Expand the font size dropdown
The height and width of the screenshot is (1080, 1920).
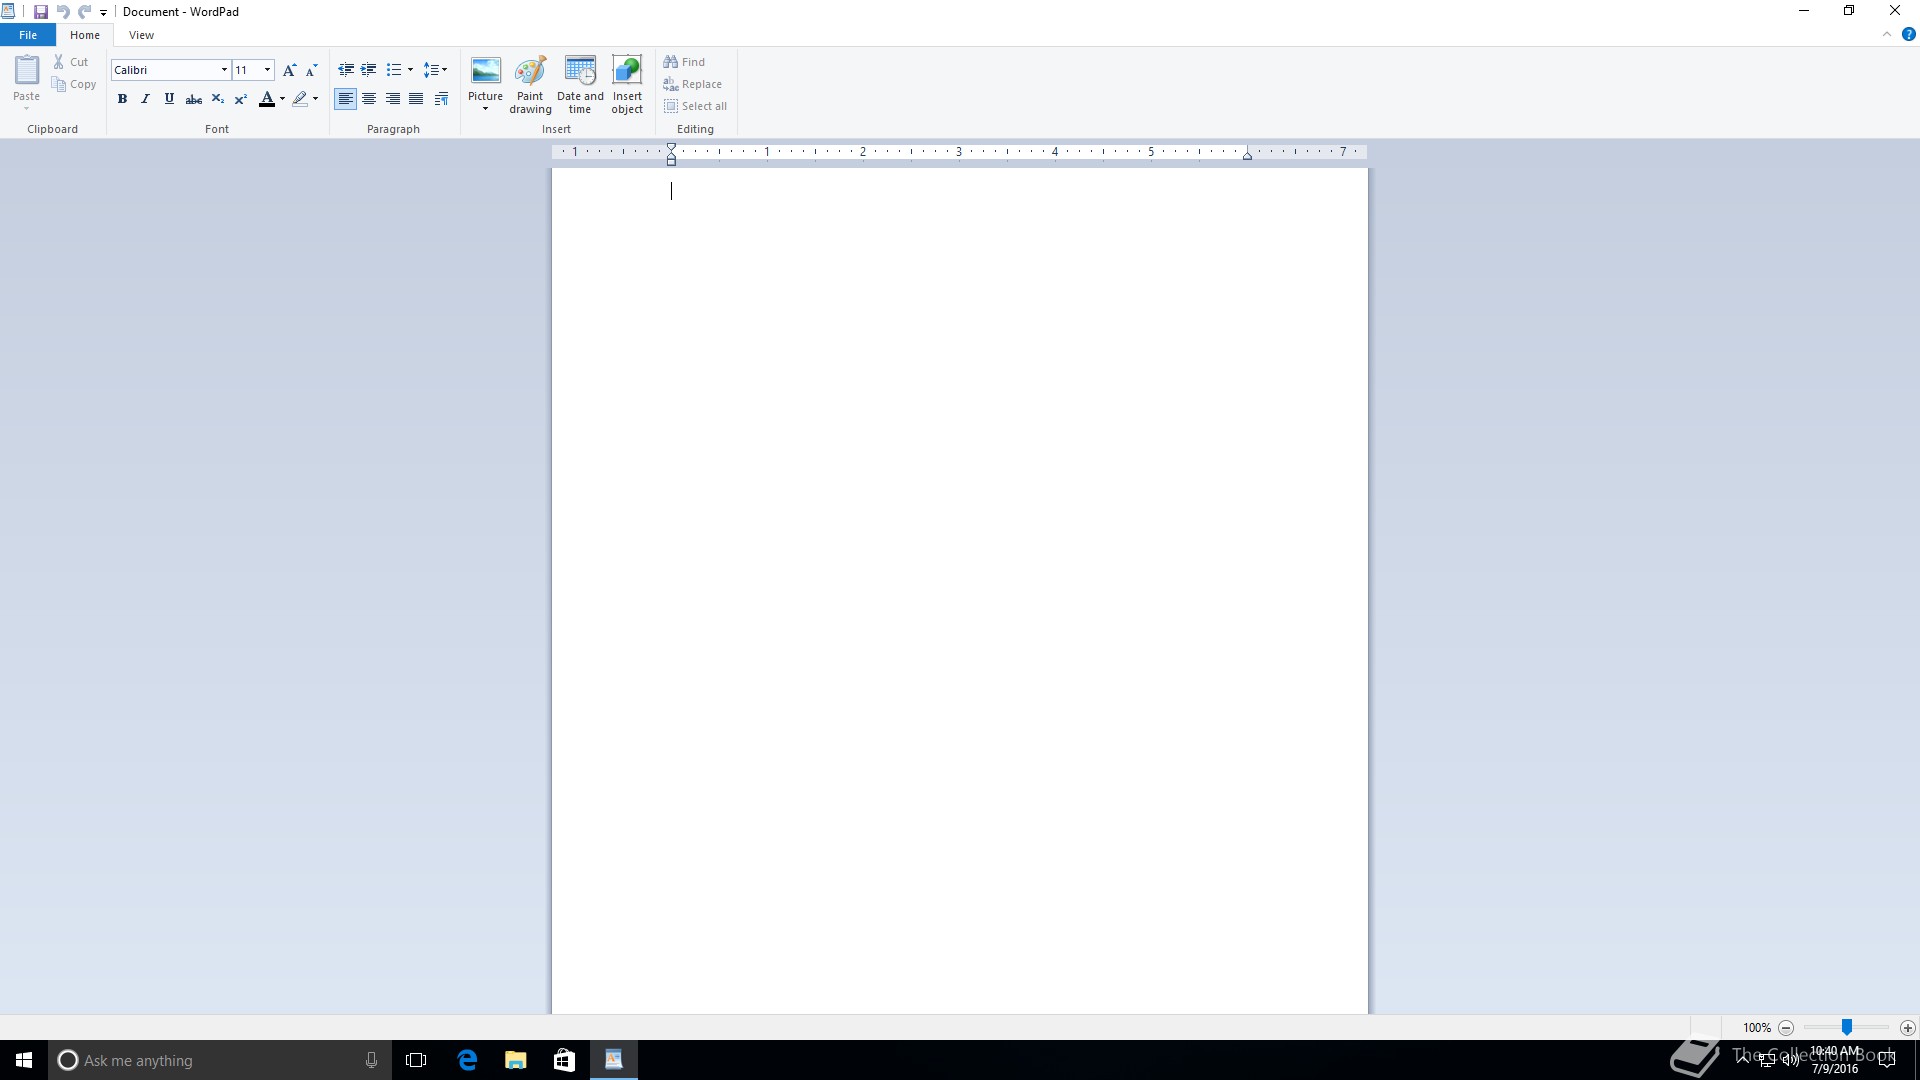pos(267,70)
